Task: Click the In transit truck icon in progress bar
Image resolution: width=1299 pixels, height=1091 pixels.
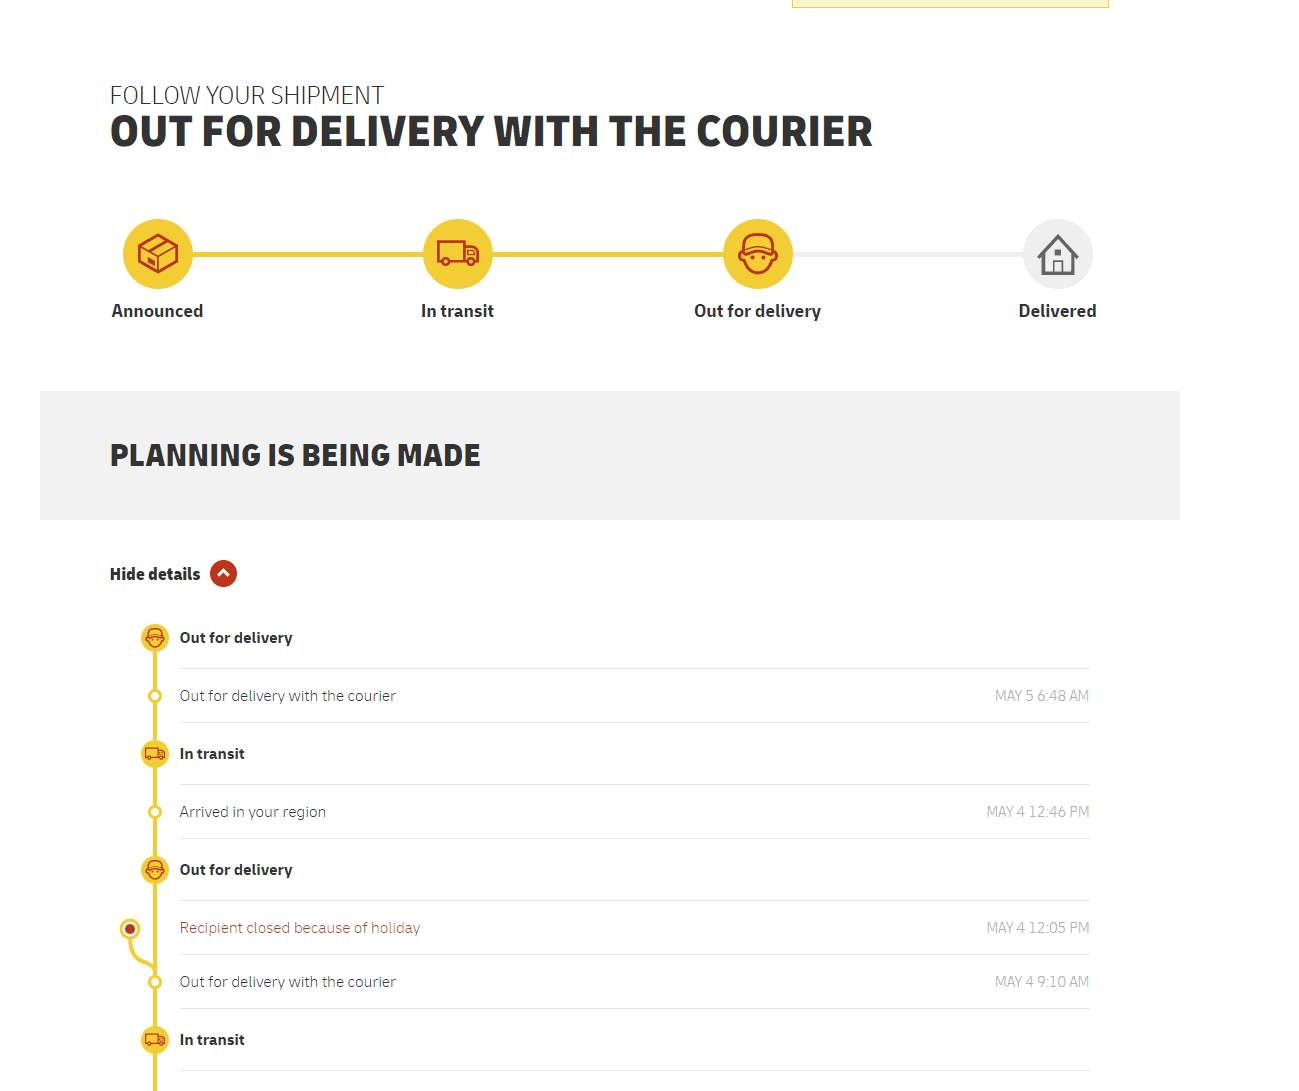Action: (x=458, y=254)
